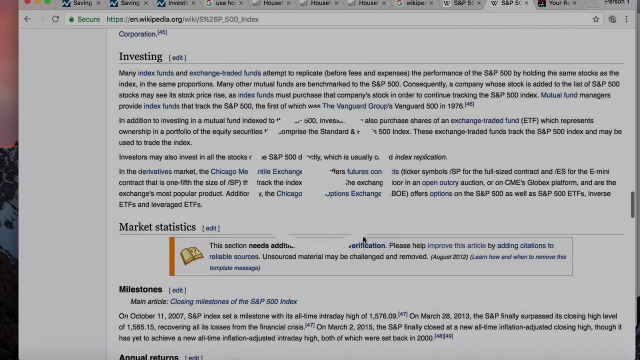
Task: Open citation [45]
Action: (162, 32)
